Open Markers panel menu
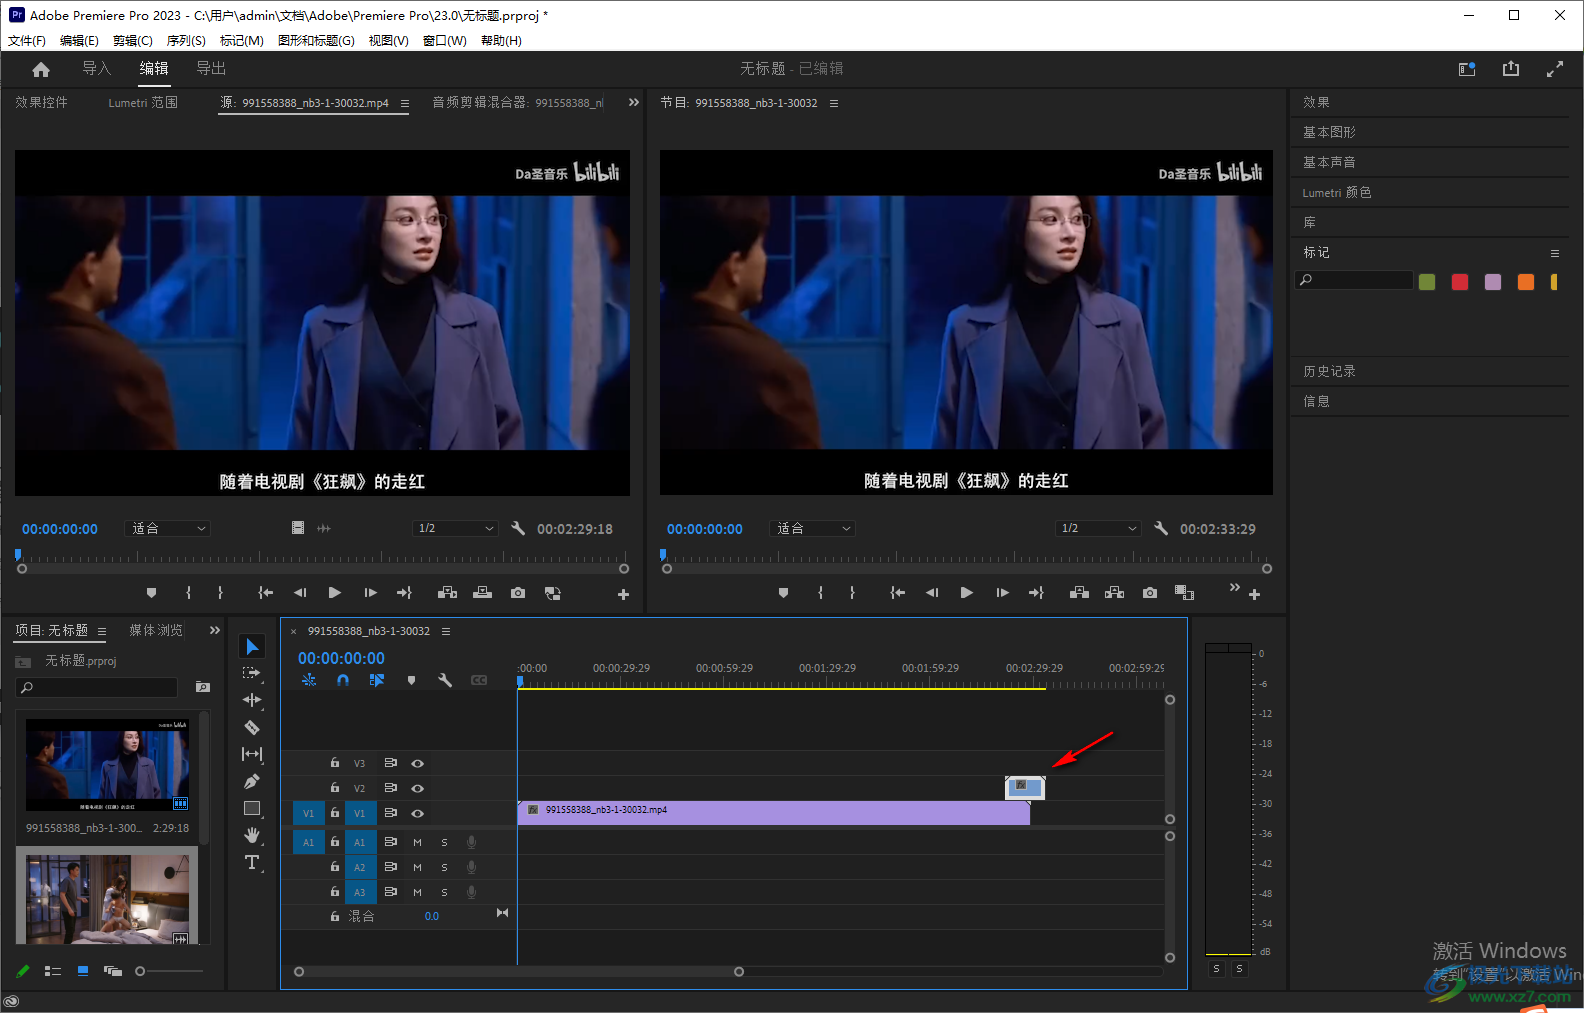 pyautogui.click(x=1555, y=253)
